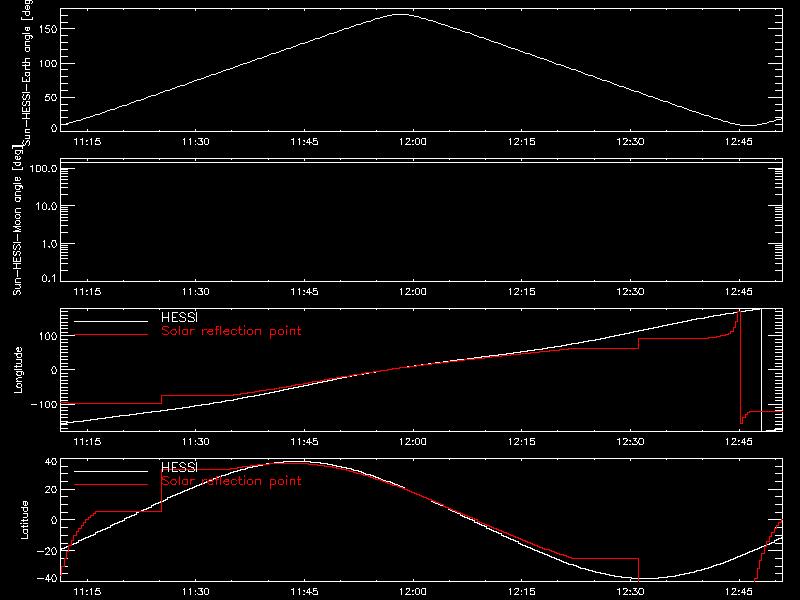
Task: Click the white vertical wrap line in Longitude plot
Action: pyautogui.click(x=761, y=370)
